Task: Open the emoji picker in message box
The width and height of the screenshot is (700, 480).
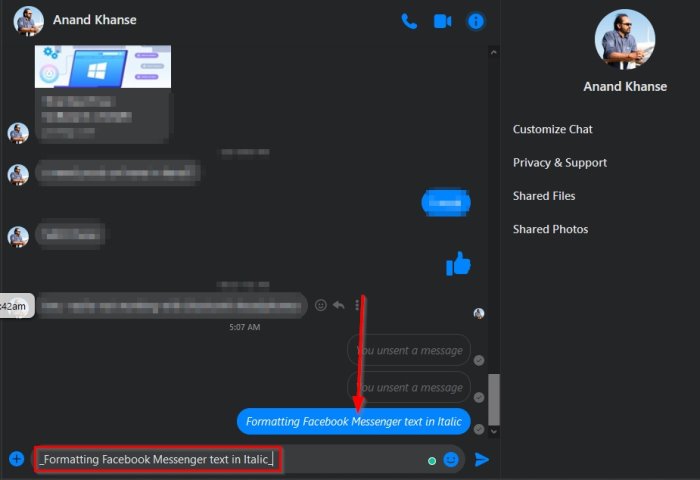Action: (x=451, y=459)
